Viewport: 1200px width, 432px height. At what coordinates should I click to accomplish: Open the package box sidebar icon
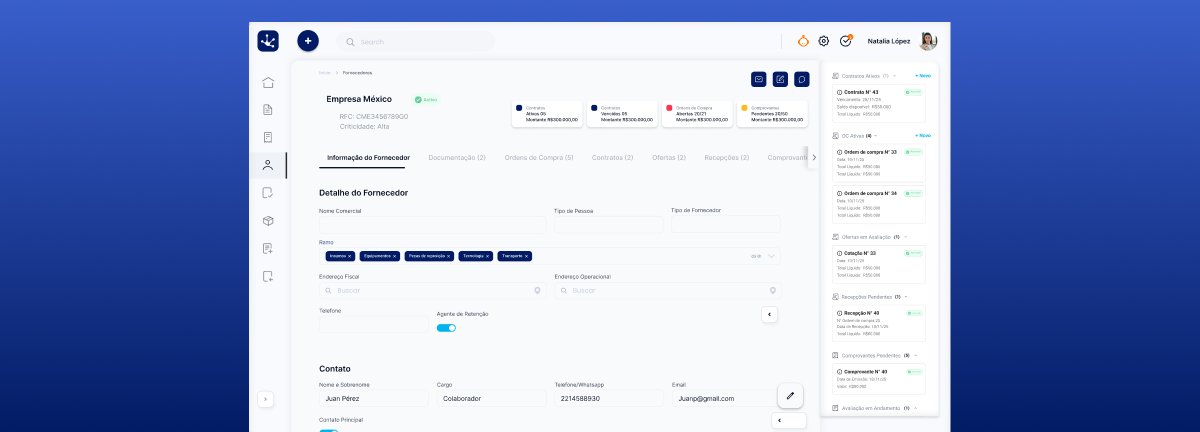[268, 220]
